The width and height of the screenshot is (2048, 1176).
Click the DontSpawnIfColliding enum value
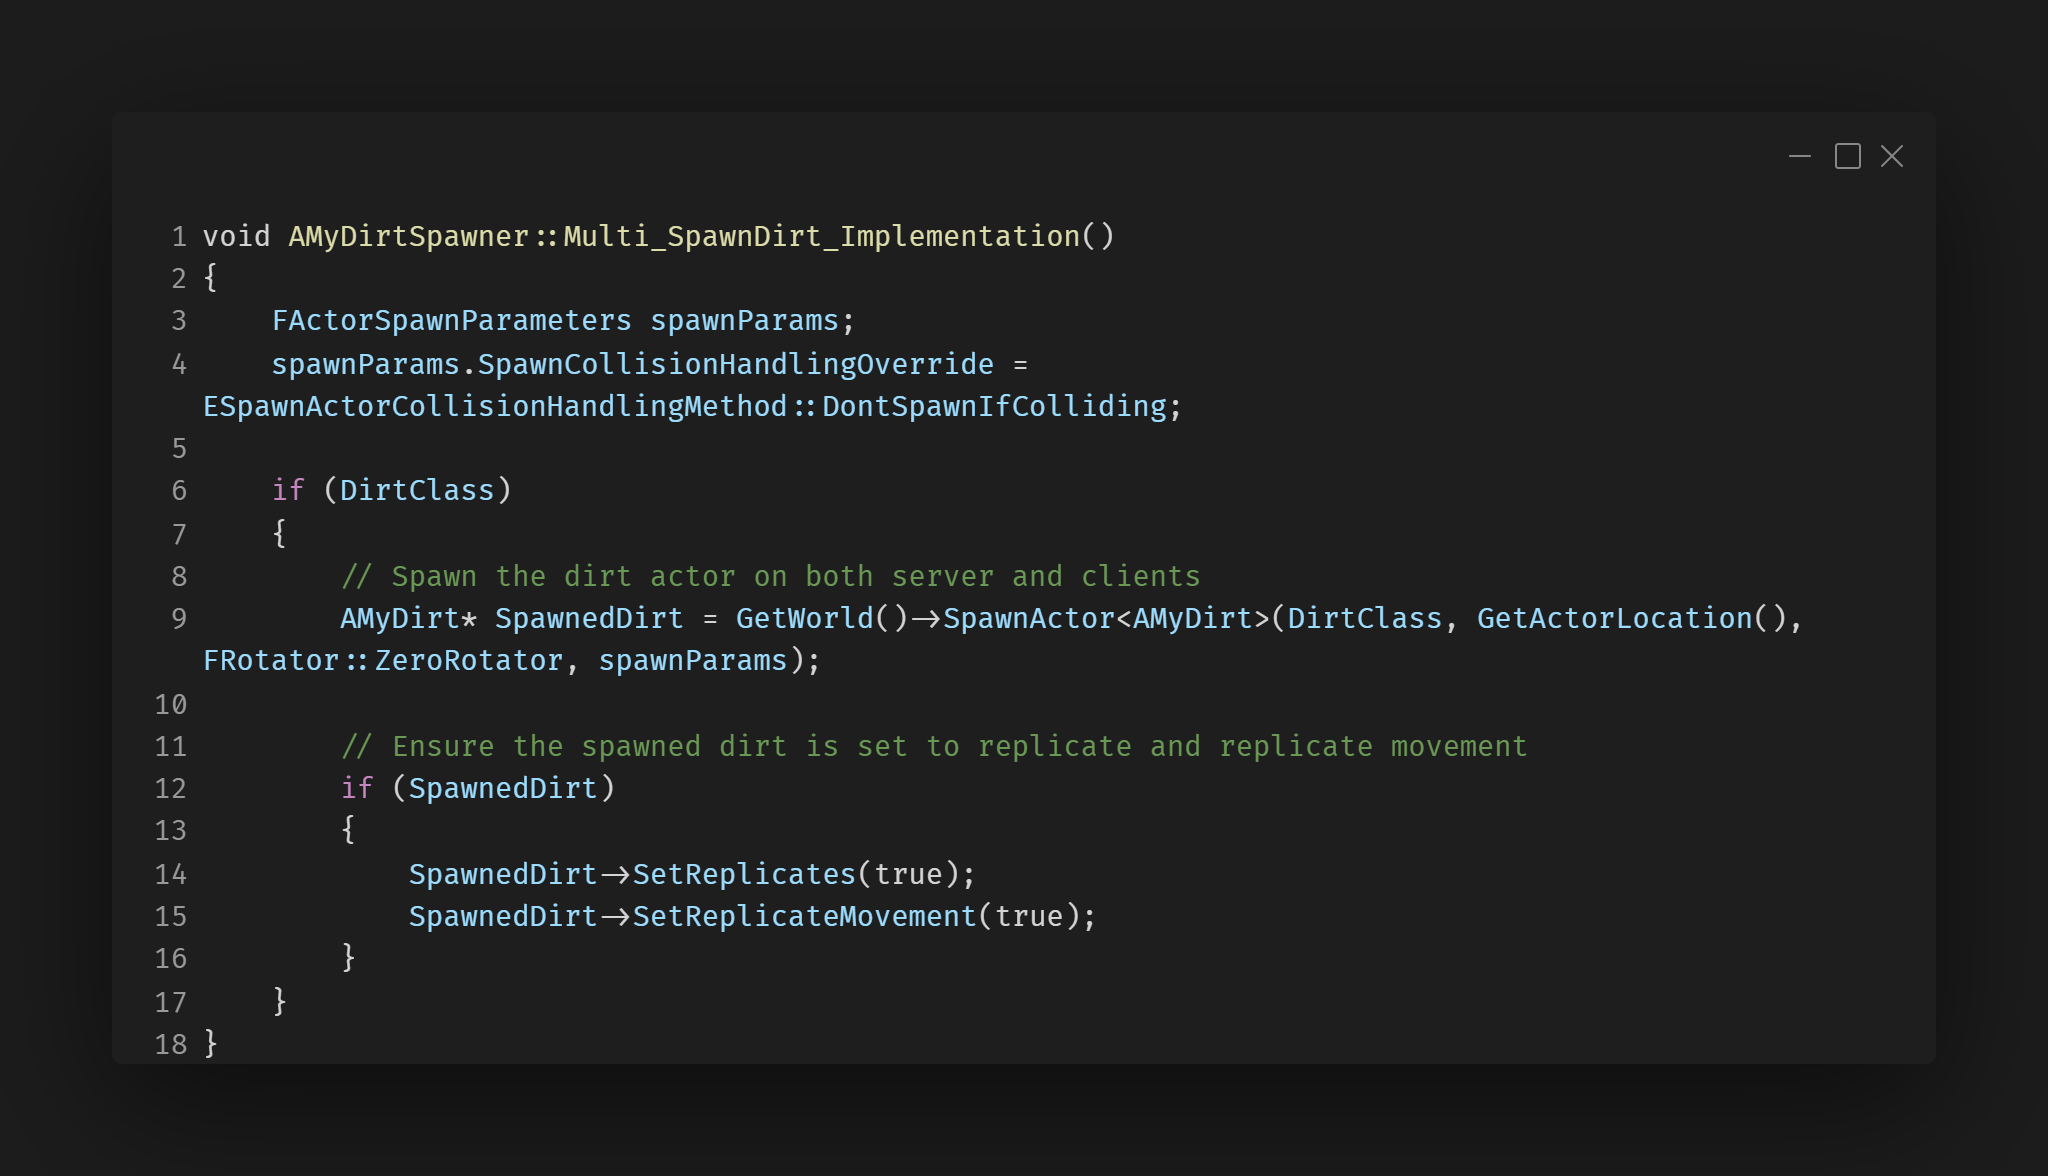pos(994,407)
